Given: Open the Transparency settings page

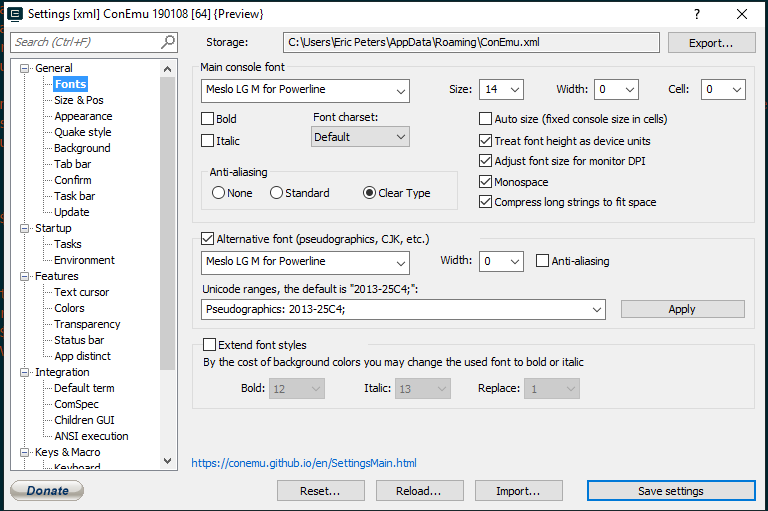Looking at the screenshot, I should pos(87,324).
